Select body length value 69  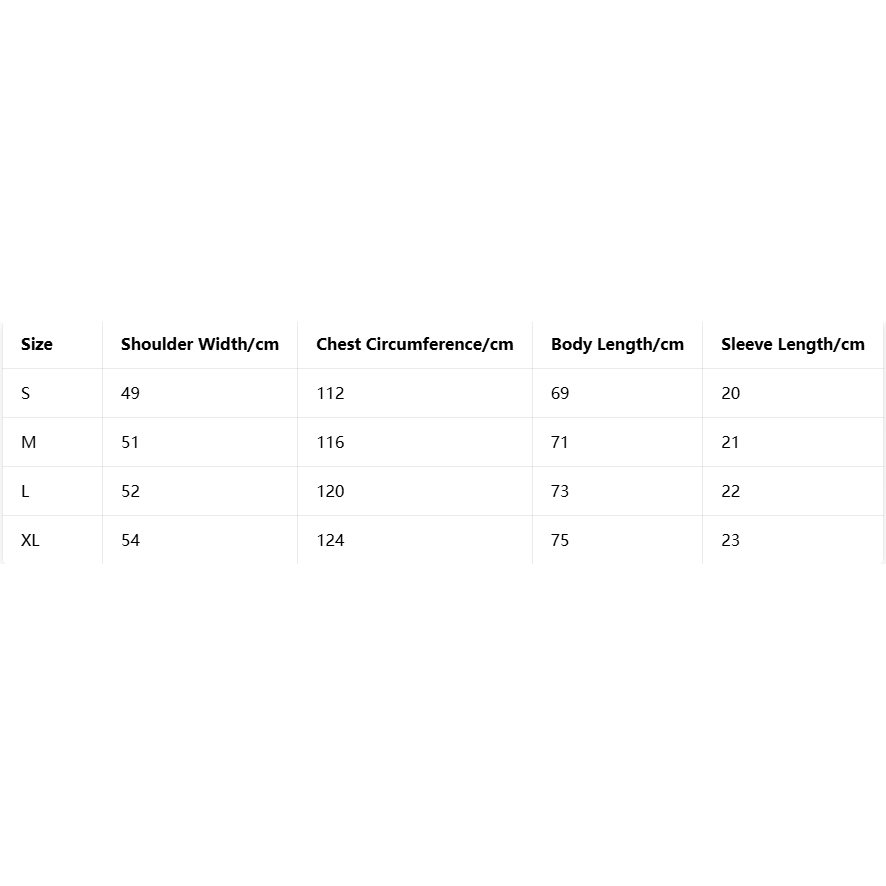(x=560, y=393)
